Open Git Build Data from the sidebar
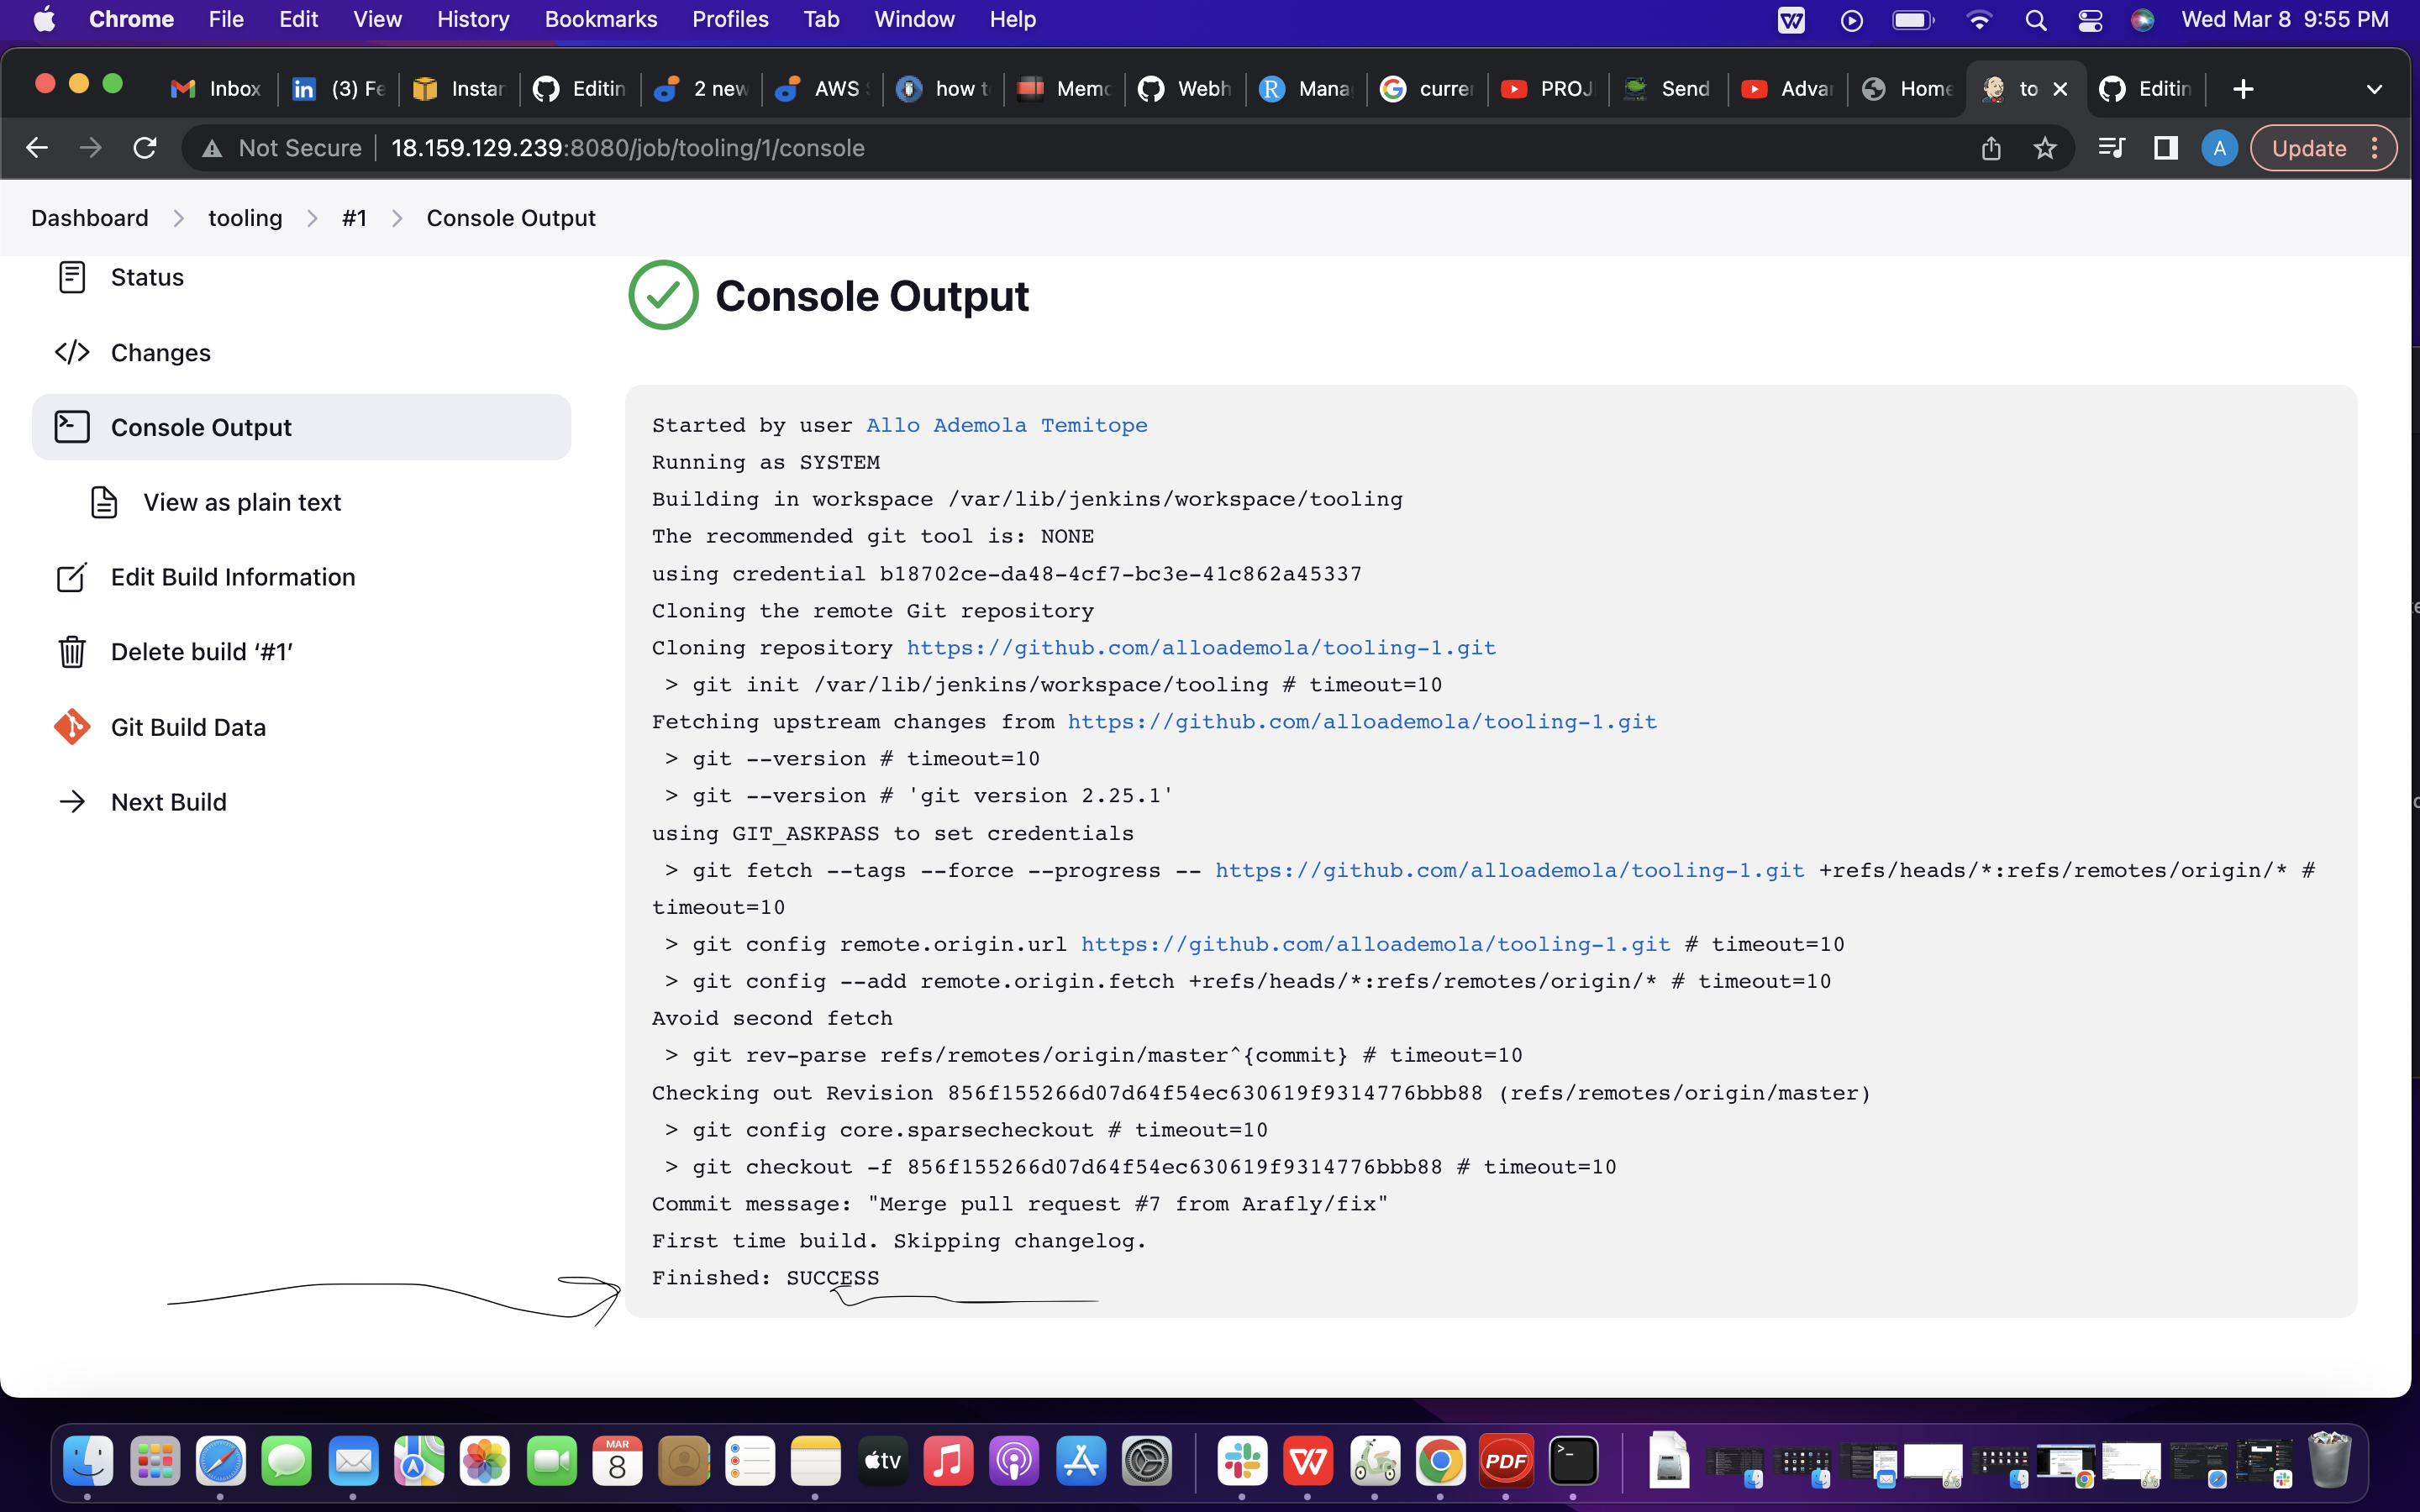 pos(188,727)
